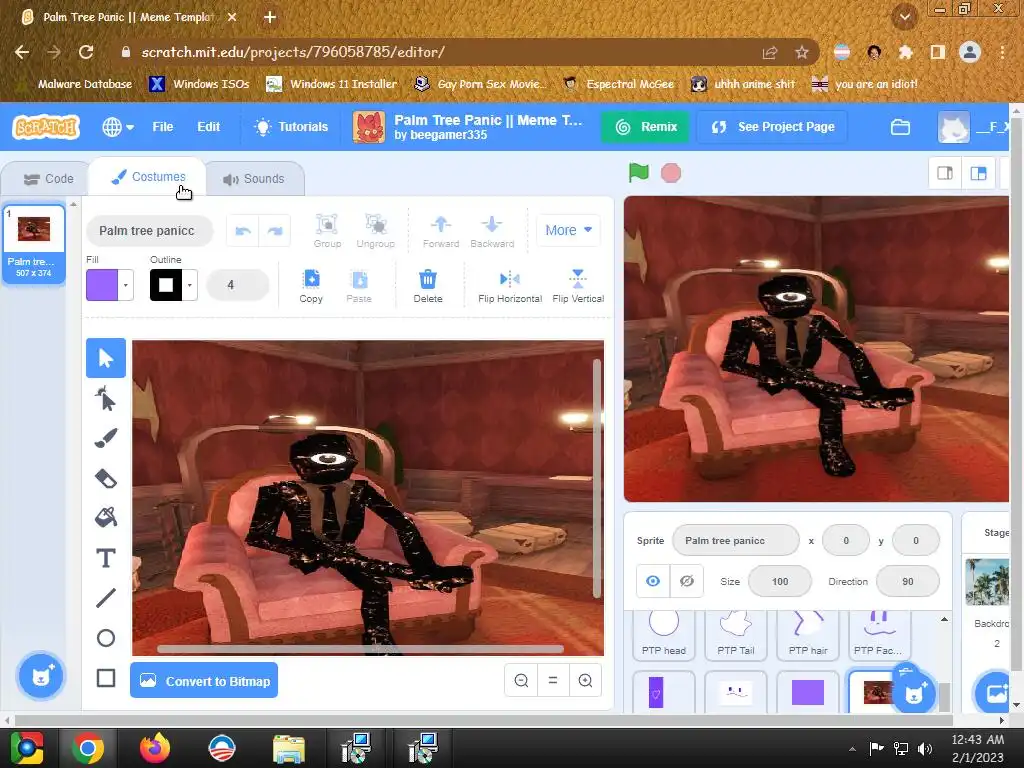The height and width of the screenshot is (768, 1024).
Task: Click the volume icon in tray
Action: tap(925, 749)
